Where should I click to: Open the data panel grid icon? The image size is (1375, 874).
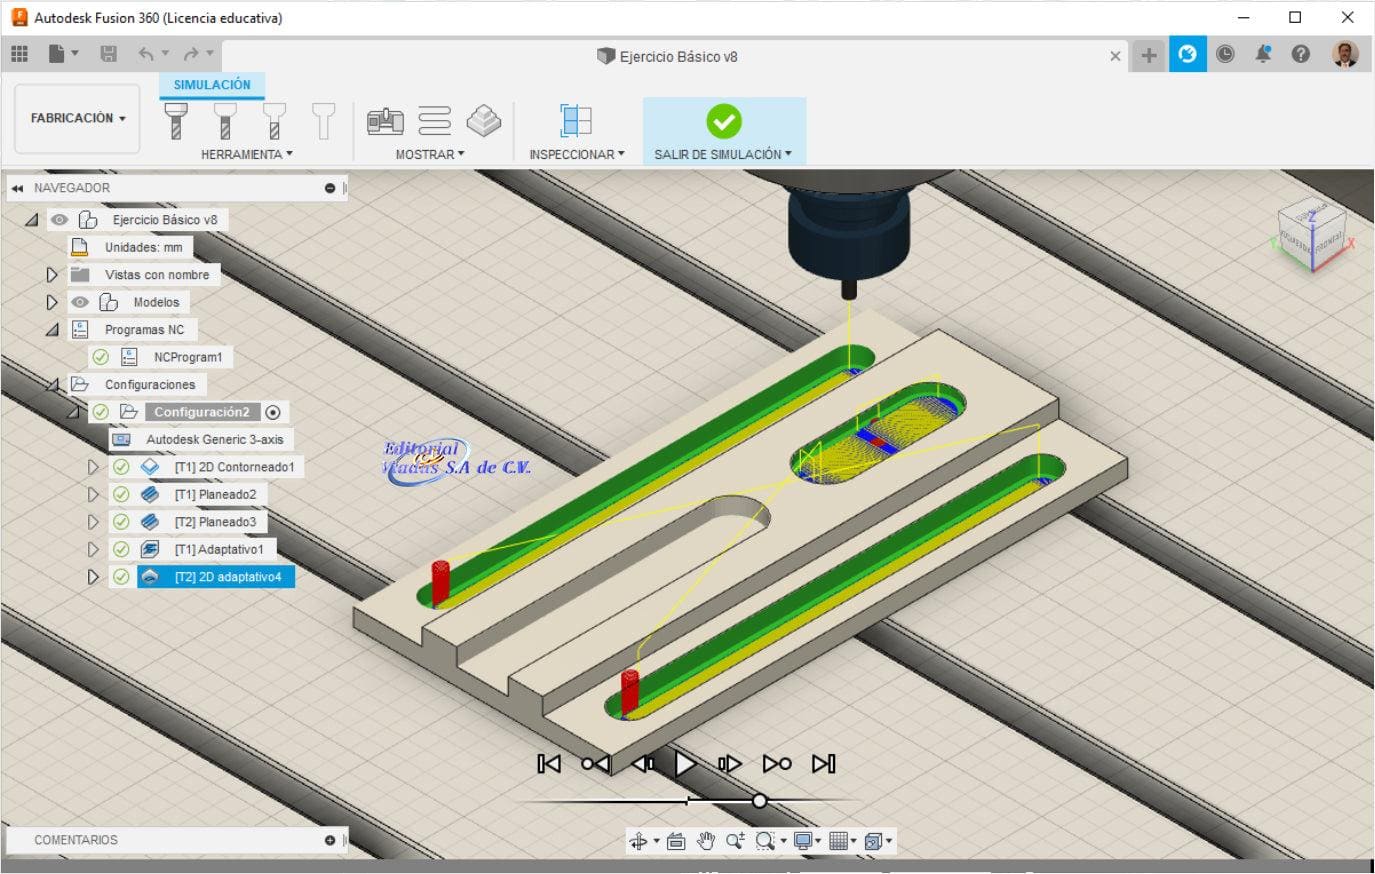[19, 54]
